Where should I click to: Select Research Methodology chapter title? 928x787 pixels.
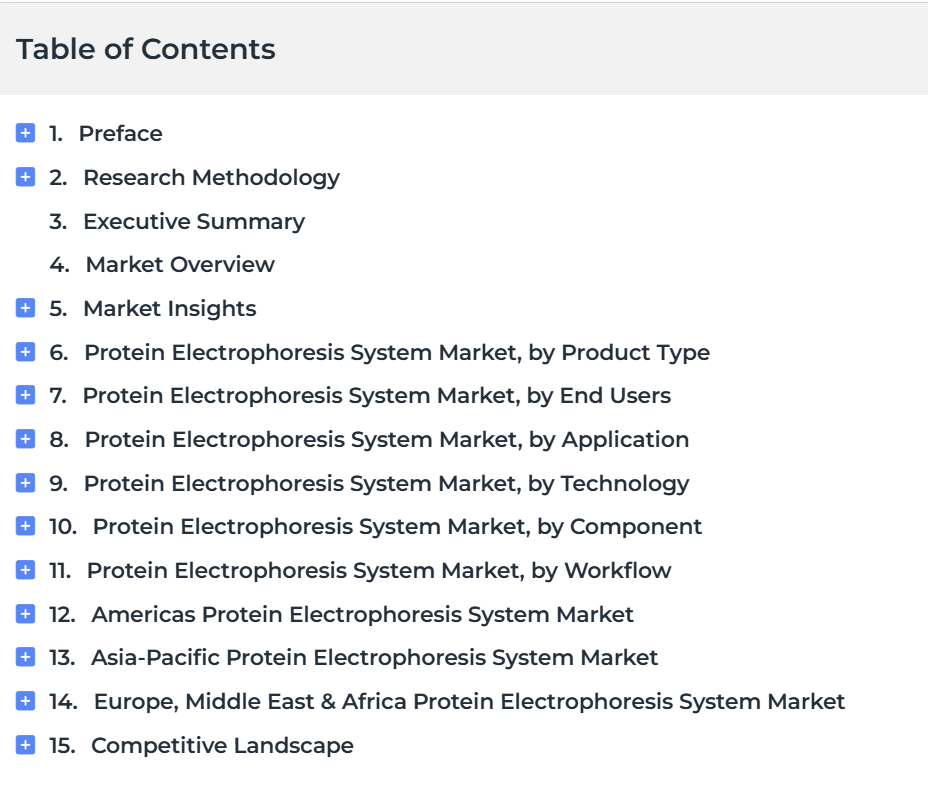[211, 177]
